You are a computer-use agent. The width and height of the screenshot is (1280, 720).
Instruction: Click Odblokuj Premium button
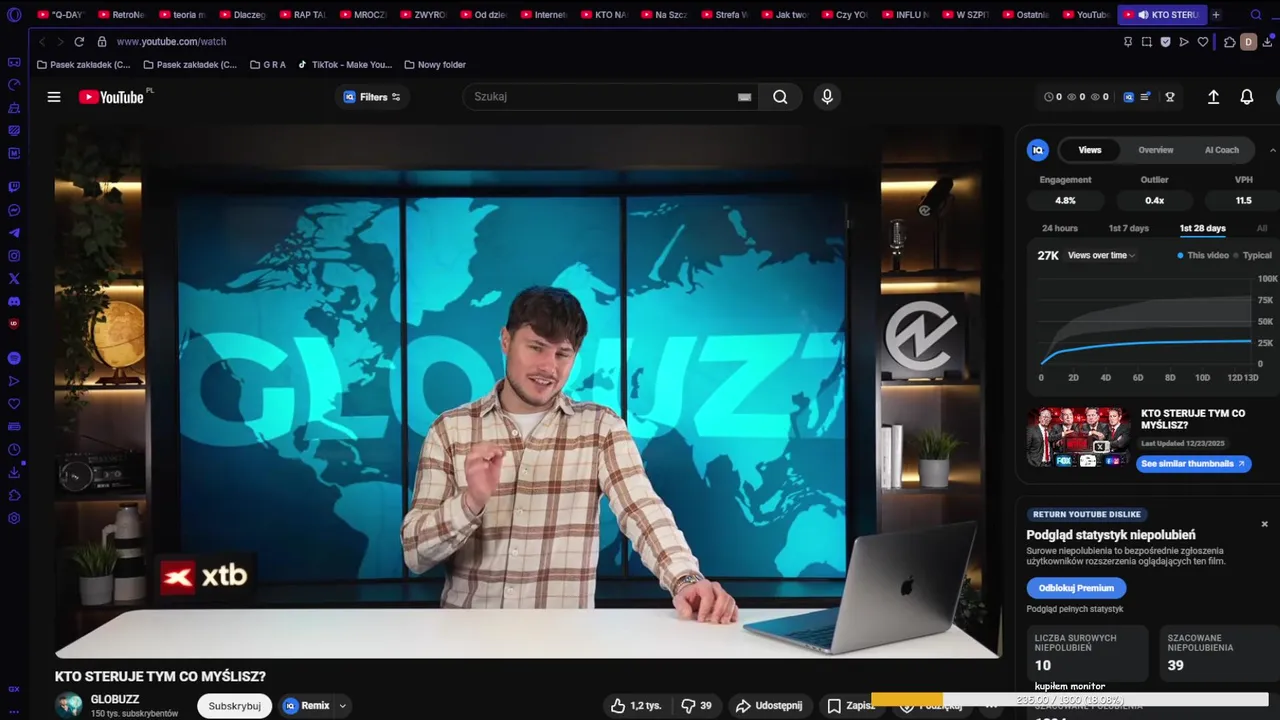pyautogui.click(x=1076, y=588)
